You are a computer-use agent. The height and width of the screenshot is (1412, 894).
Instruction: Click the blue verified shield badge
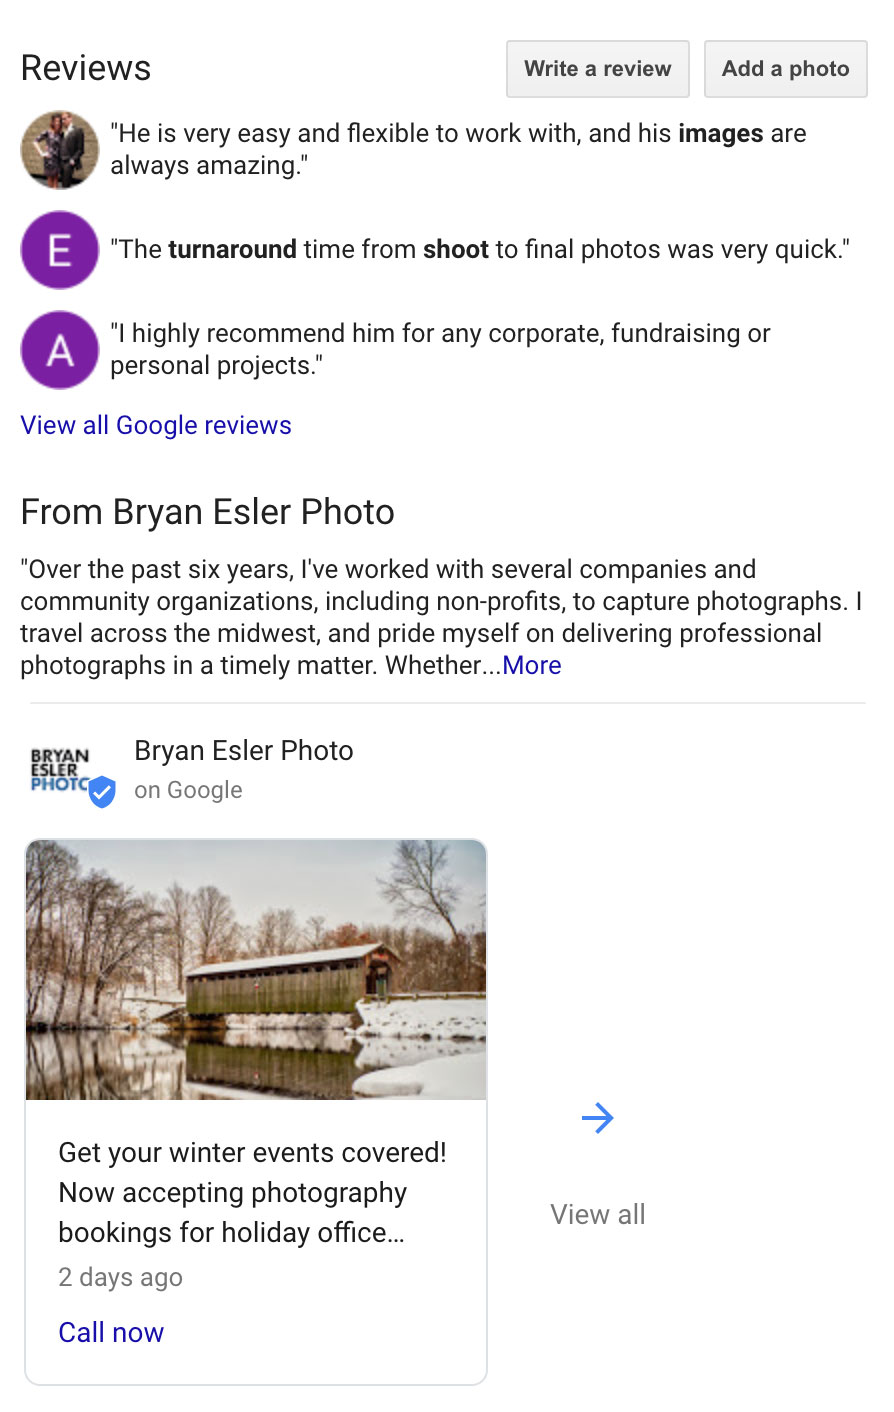tap(102, 792)
